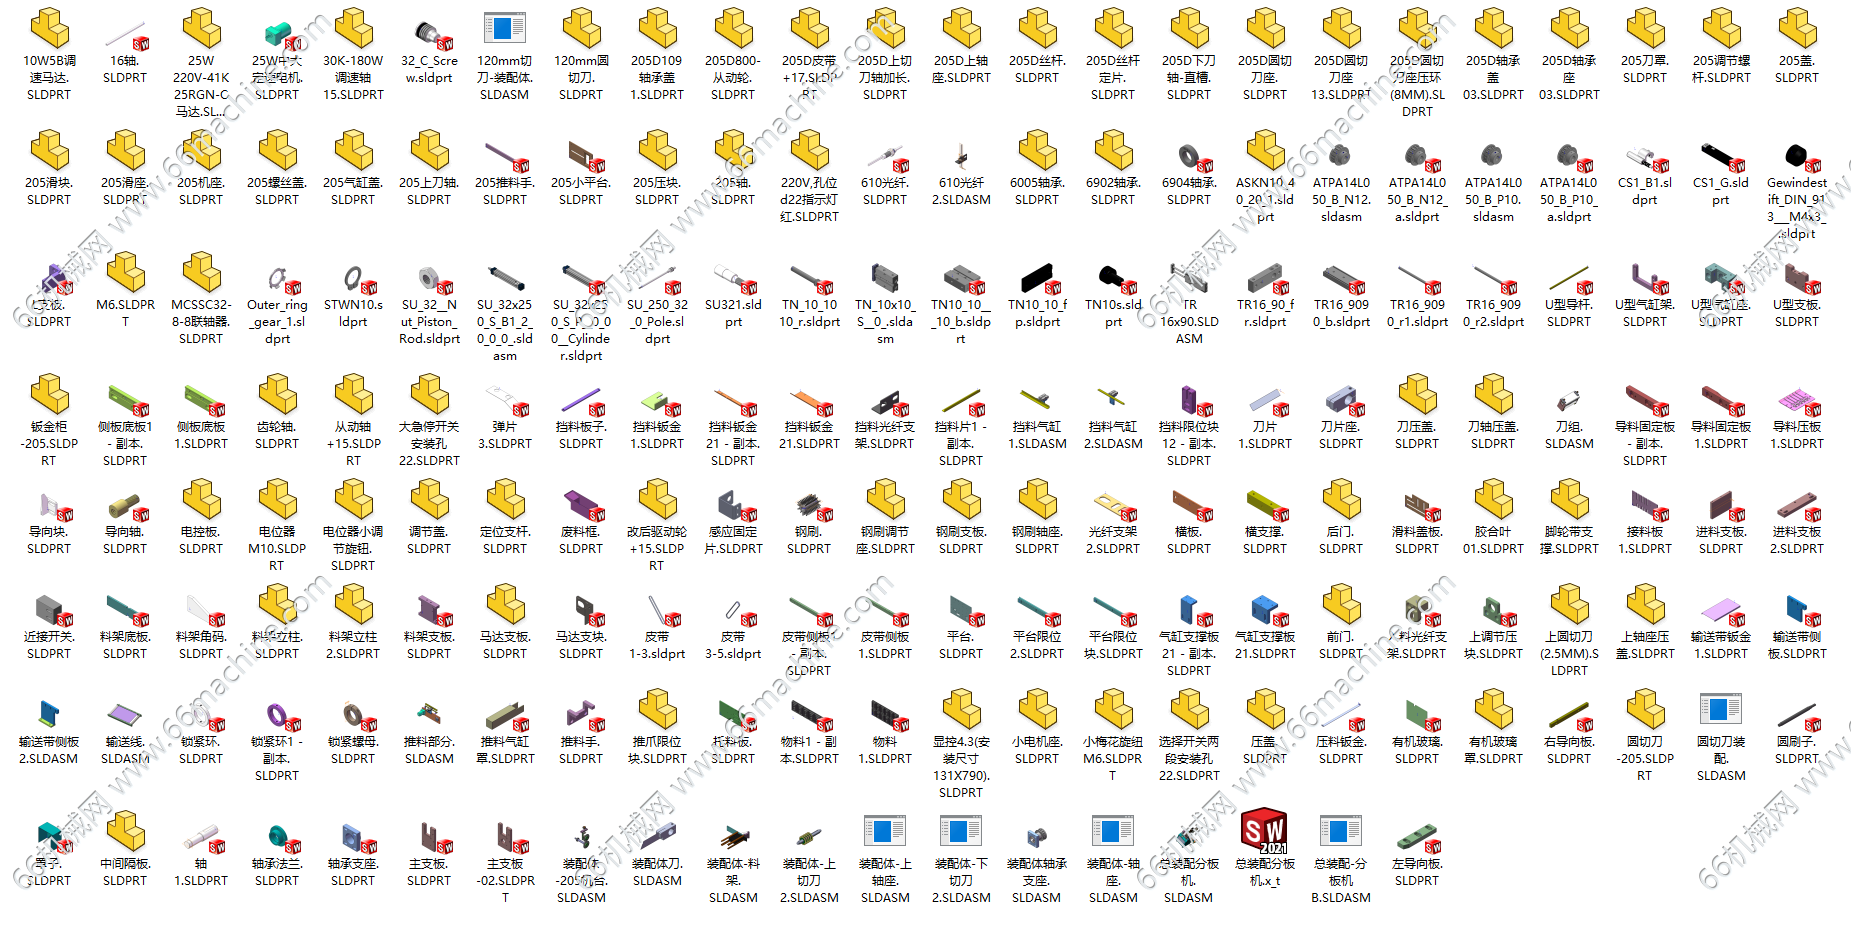
Task: Select the 16轴.SLDPRT part file
Action: click(x=125, y=34)
